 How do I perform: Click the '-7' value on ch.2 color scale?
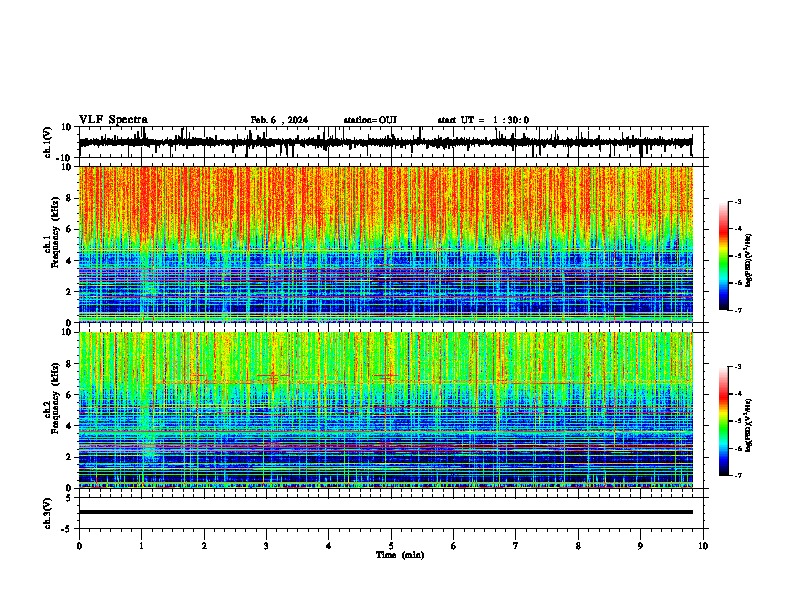(x=737, y=475)
